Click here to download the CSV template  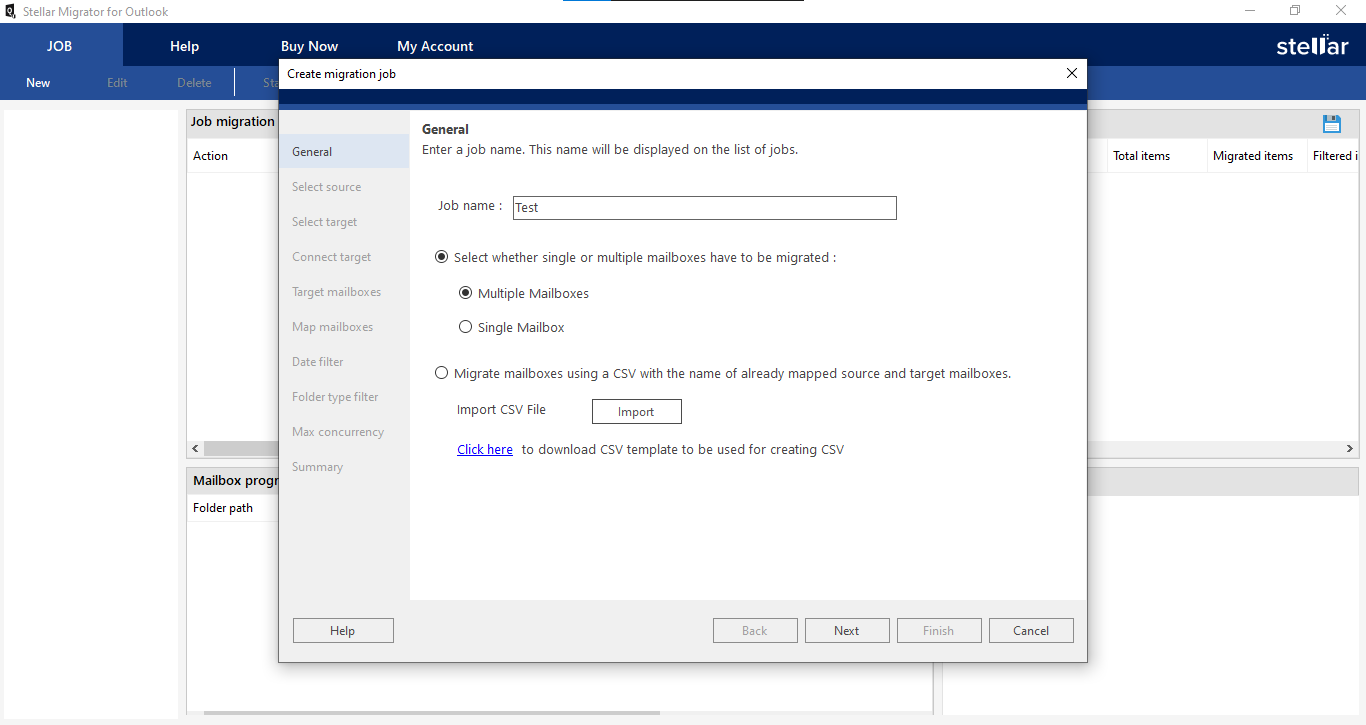(485, 449)
